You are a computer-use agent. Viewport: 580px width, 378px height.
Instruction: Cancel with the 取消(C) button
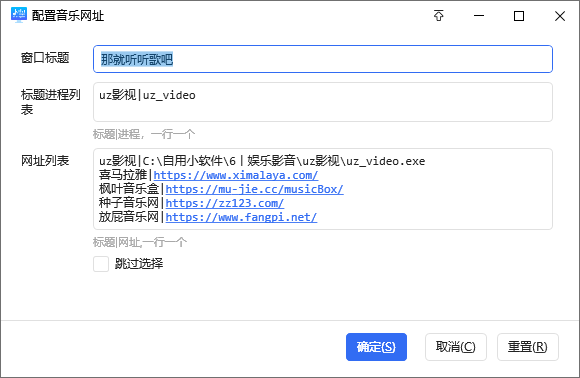pyautogui.click(x=456, y=347)
